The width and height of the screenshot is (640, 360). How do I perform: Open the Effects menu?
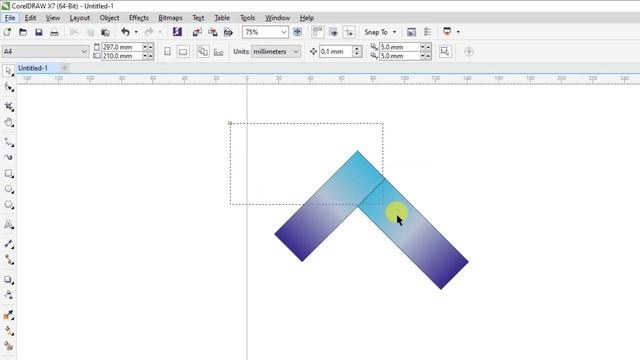[x=139, y=18]
